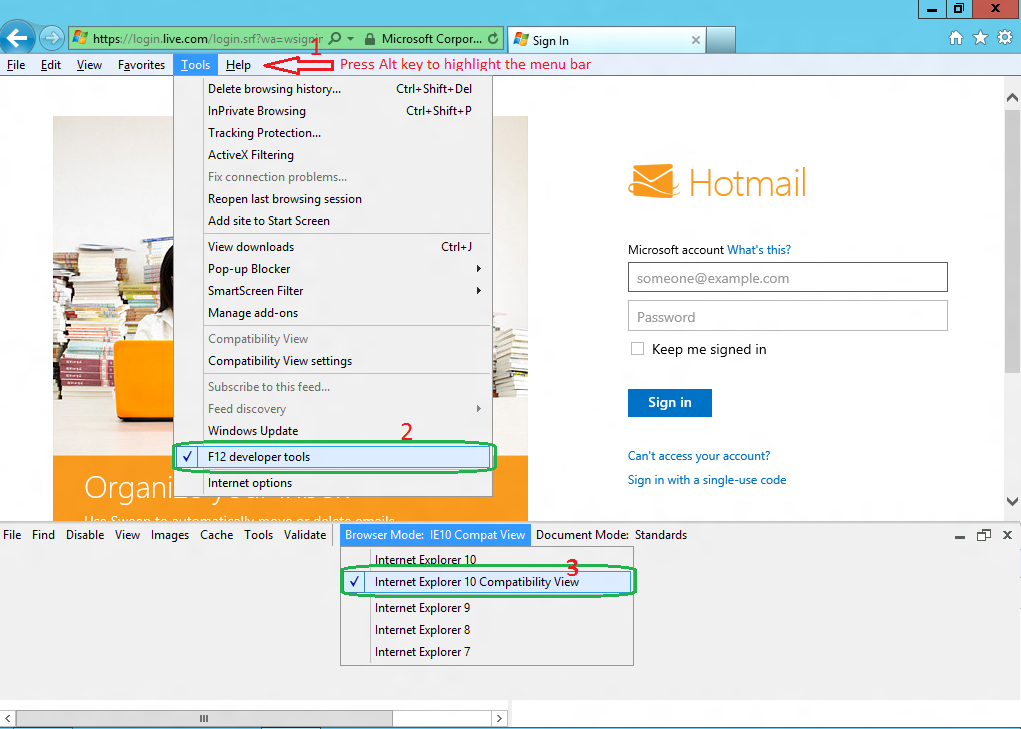Open the Tools gear icon
The width and height of the screenshot is (1021, 729).
point(1005,38)
